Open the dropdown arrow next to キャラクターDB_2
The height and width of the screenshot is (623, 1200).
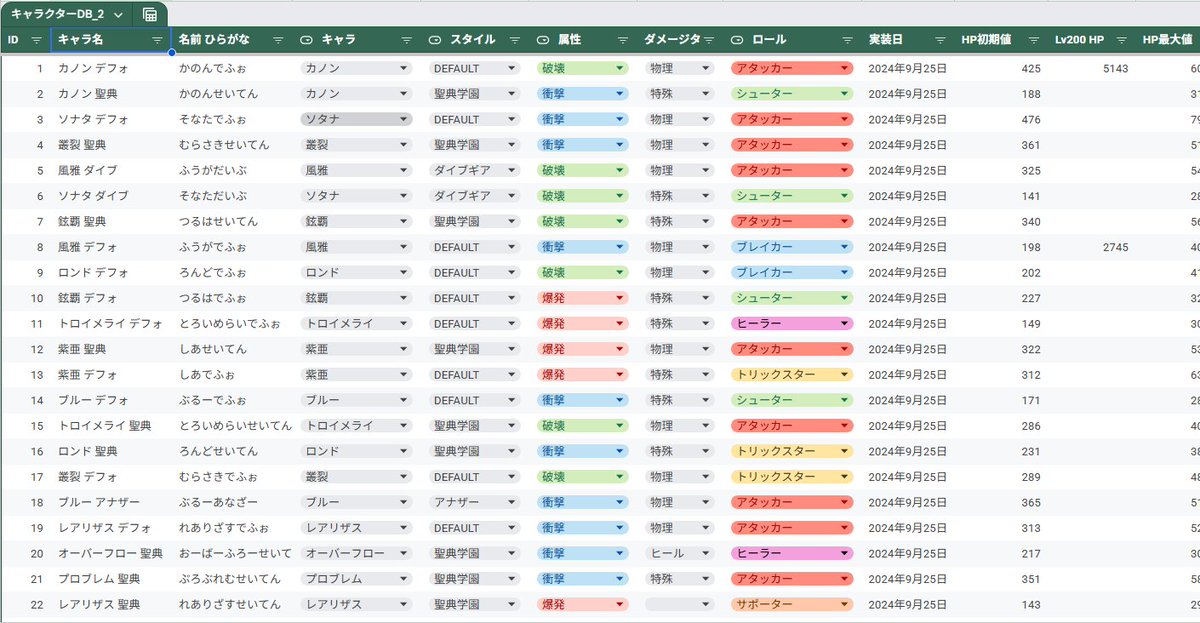[118, 15]
